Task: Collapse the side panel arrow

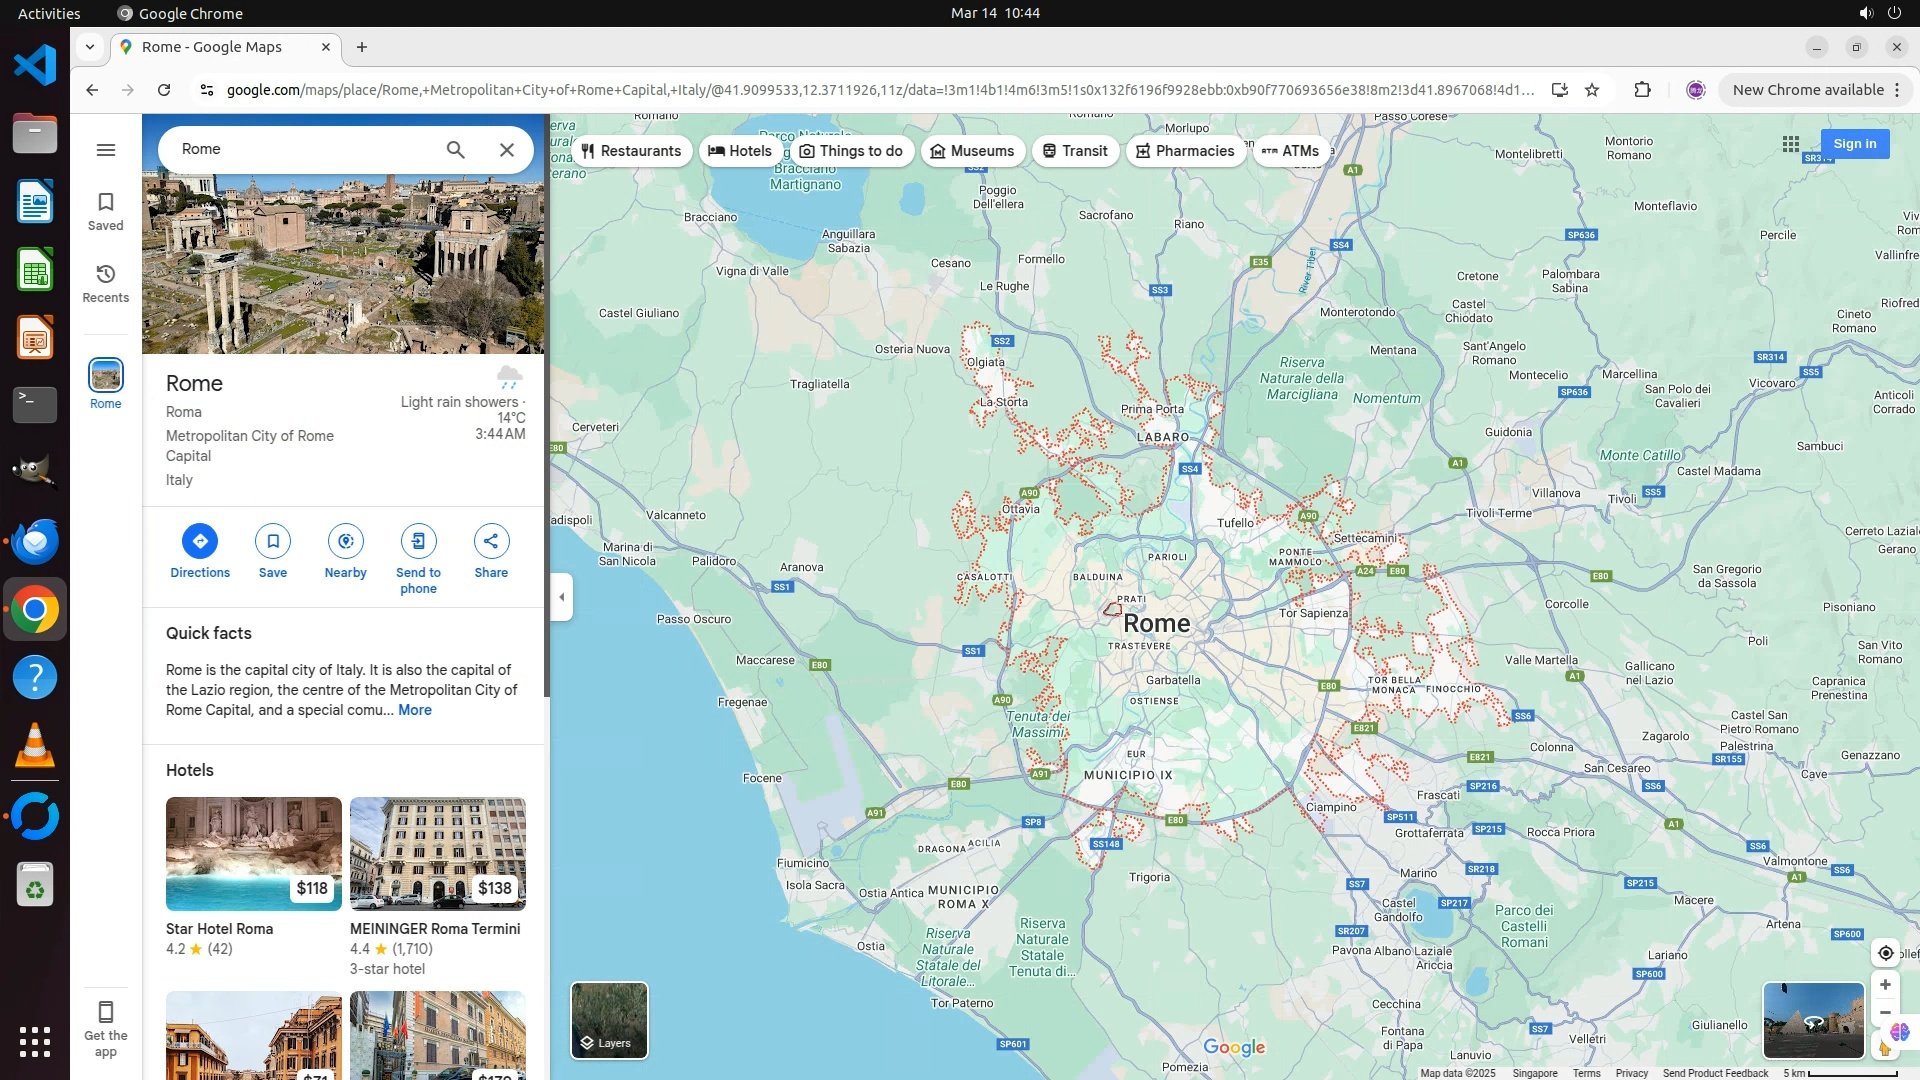Action: coord(562,597)
